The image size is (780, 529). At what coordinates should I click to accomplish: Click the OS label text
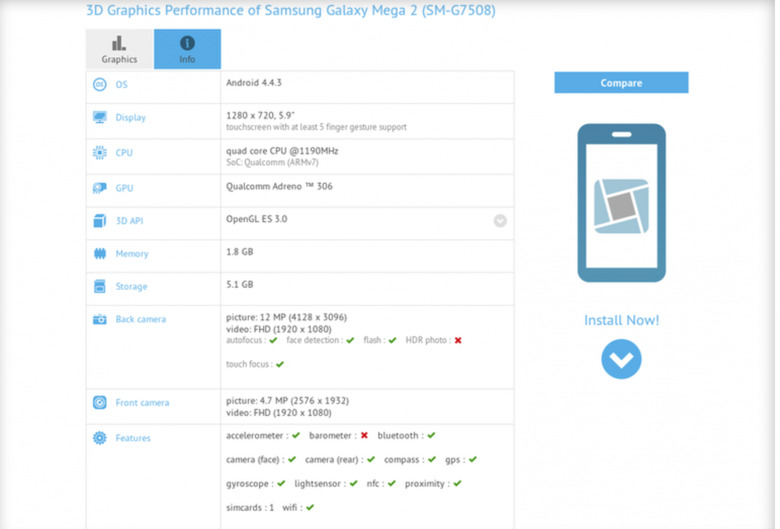[x=121, y=85]
